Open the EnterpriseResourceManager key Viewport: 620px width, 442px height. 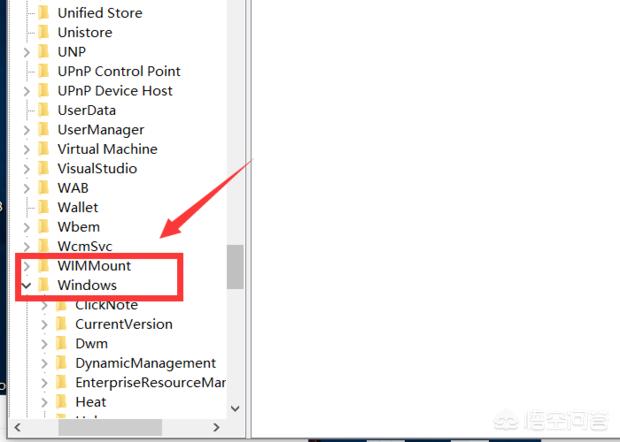[x=150, y=382]
